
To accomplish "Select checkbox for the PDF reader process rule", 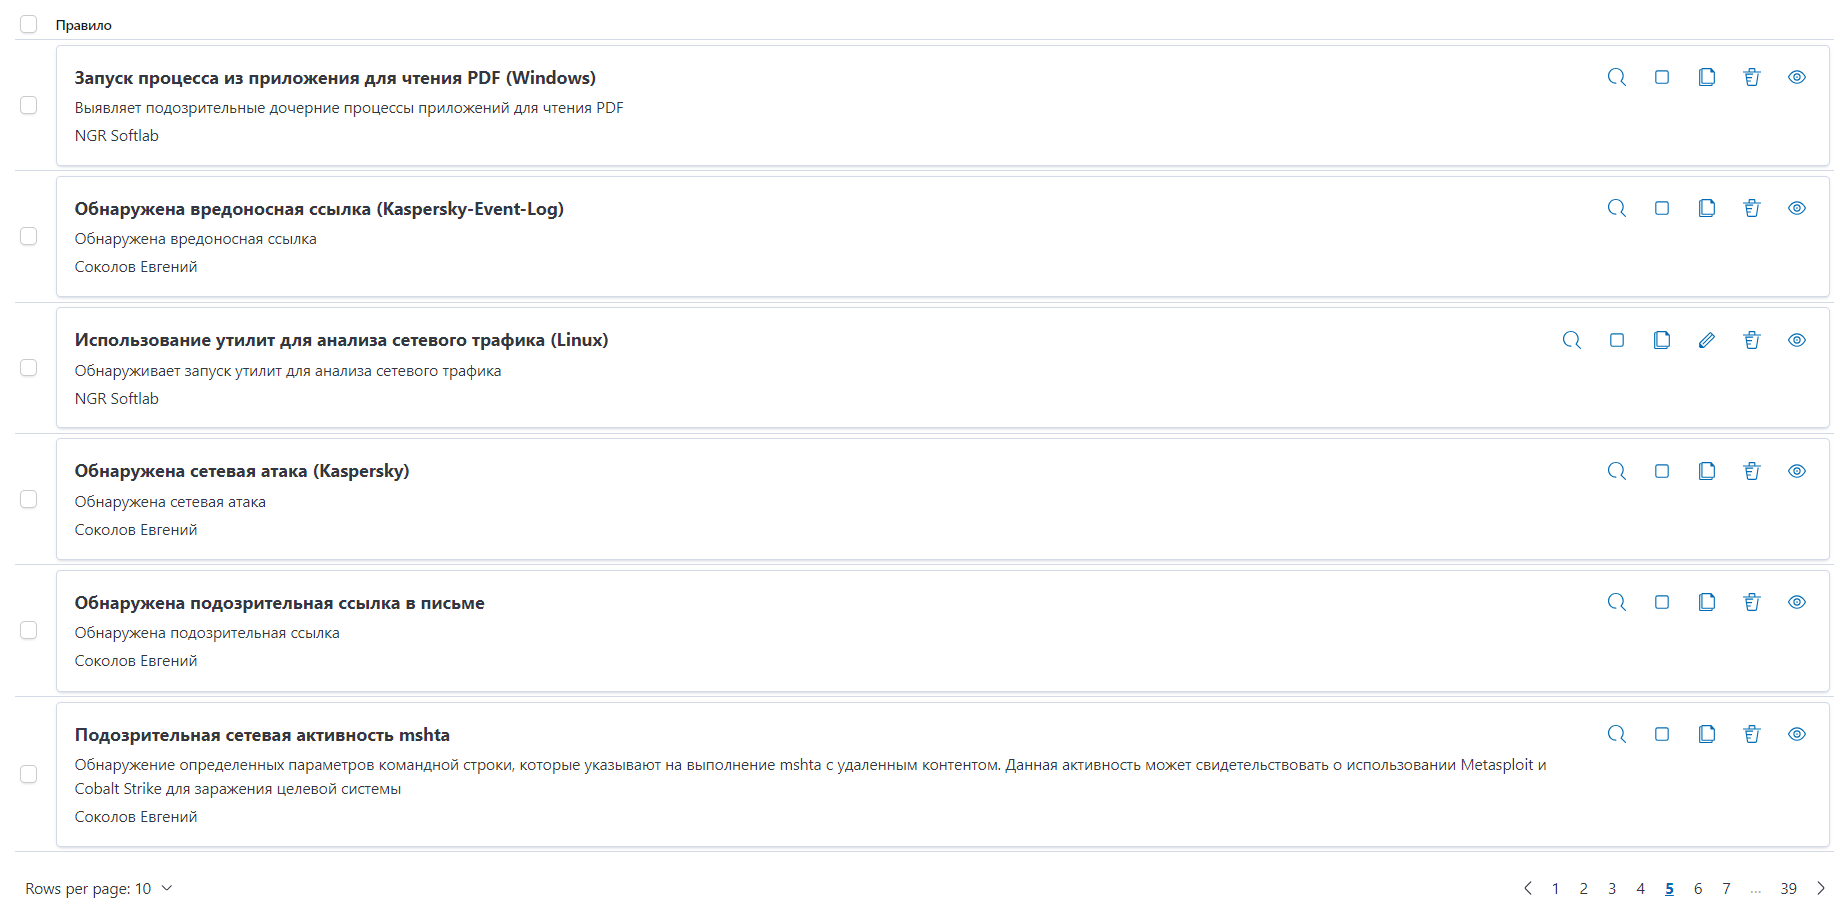I will (29, 105).
